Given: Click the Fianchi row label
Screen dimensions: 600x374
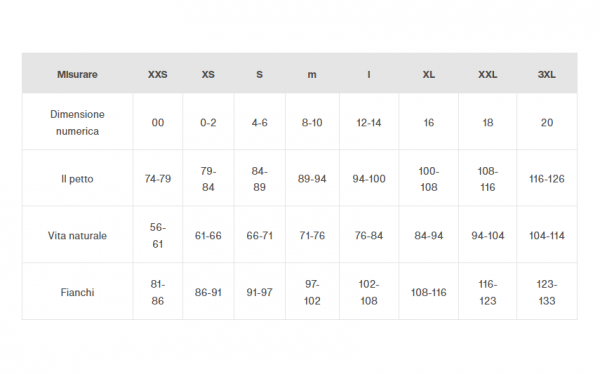Looking at the screenshot, I should click(x=77, y=292).
